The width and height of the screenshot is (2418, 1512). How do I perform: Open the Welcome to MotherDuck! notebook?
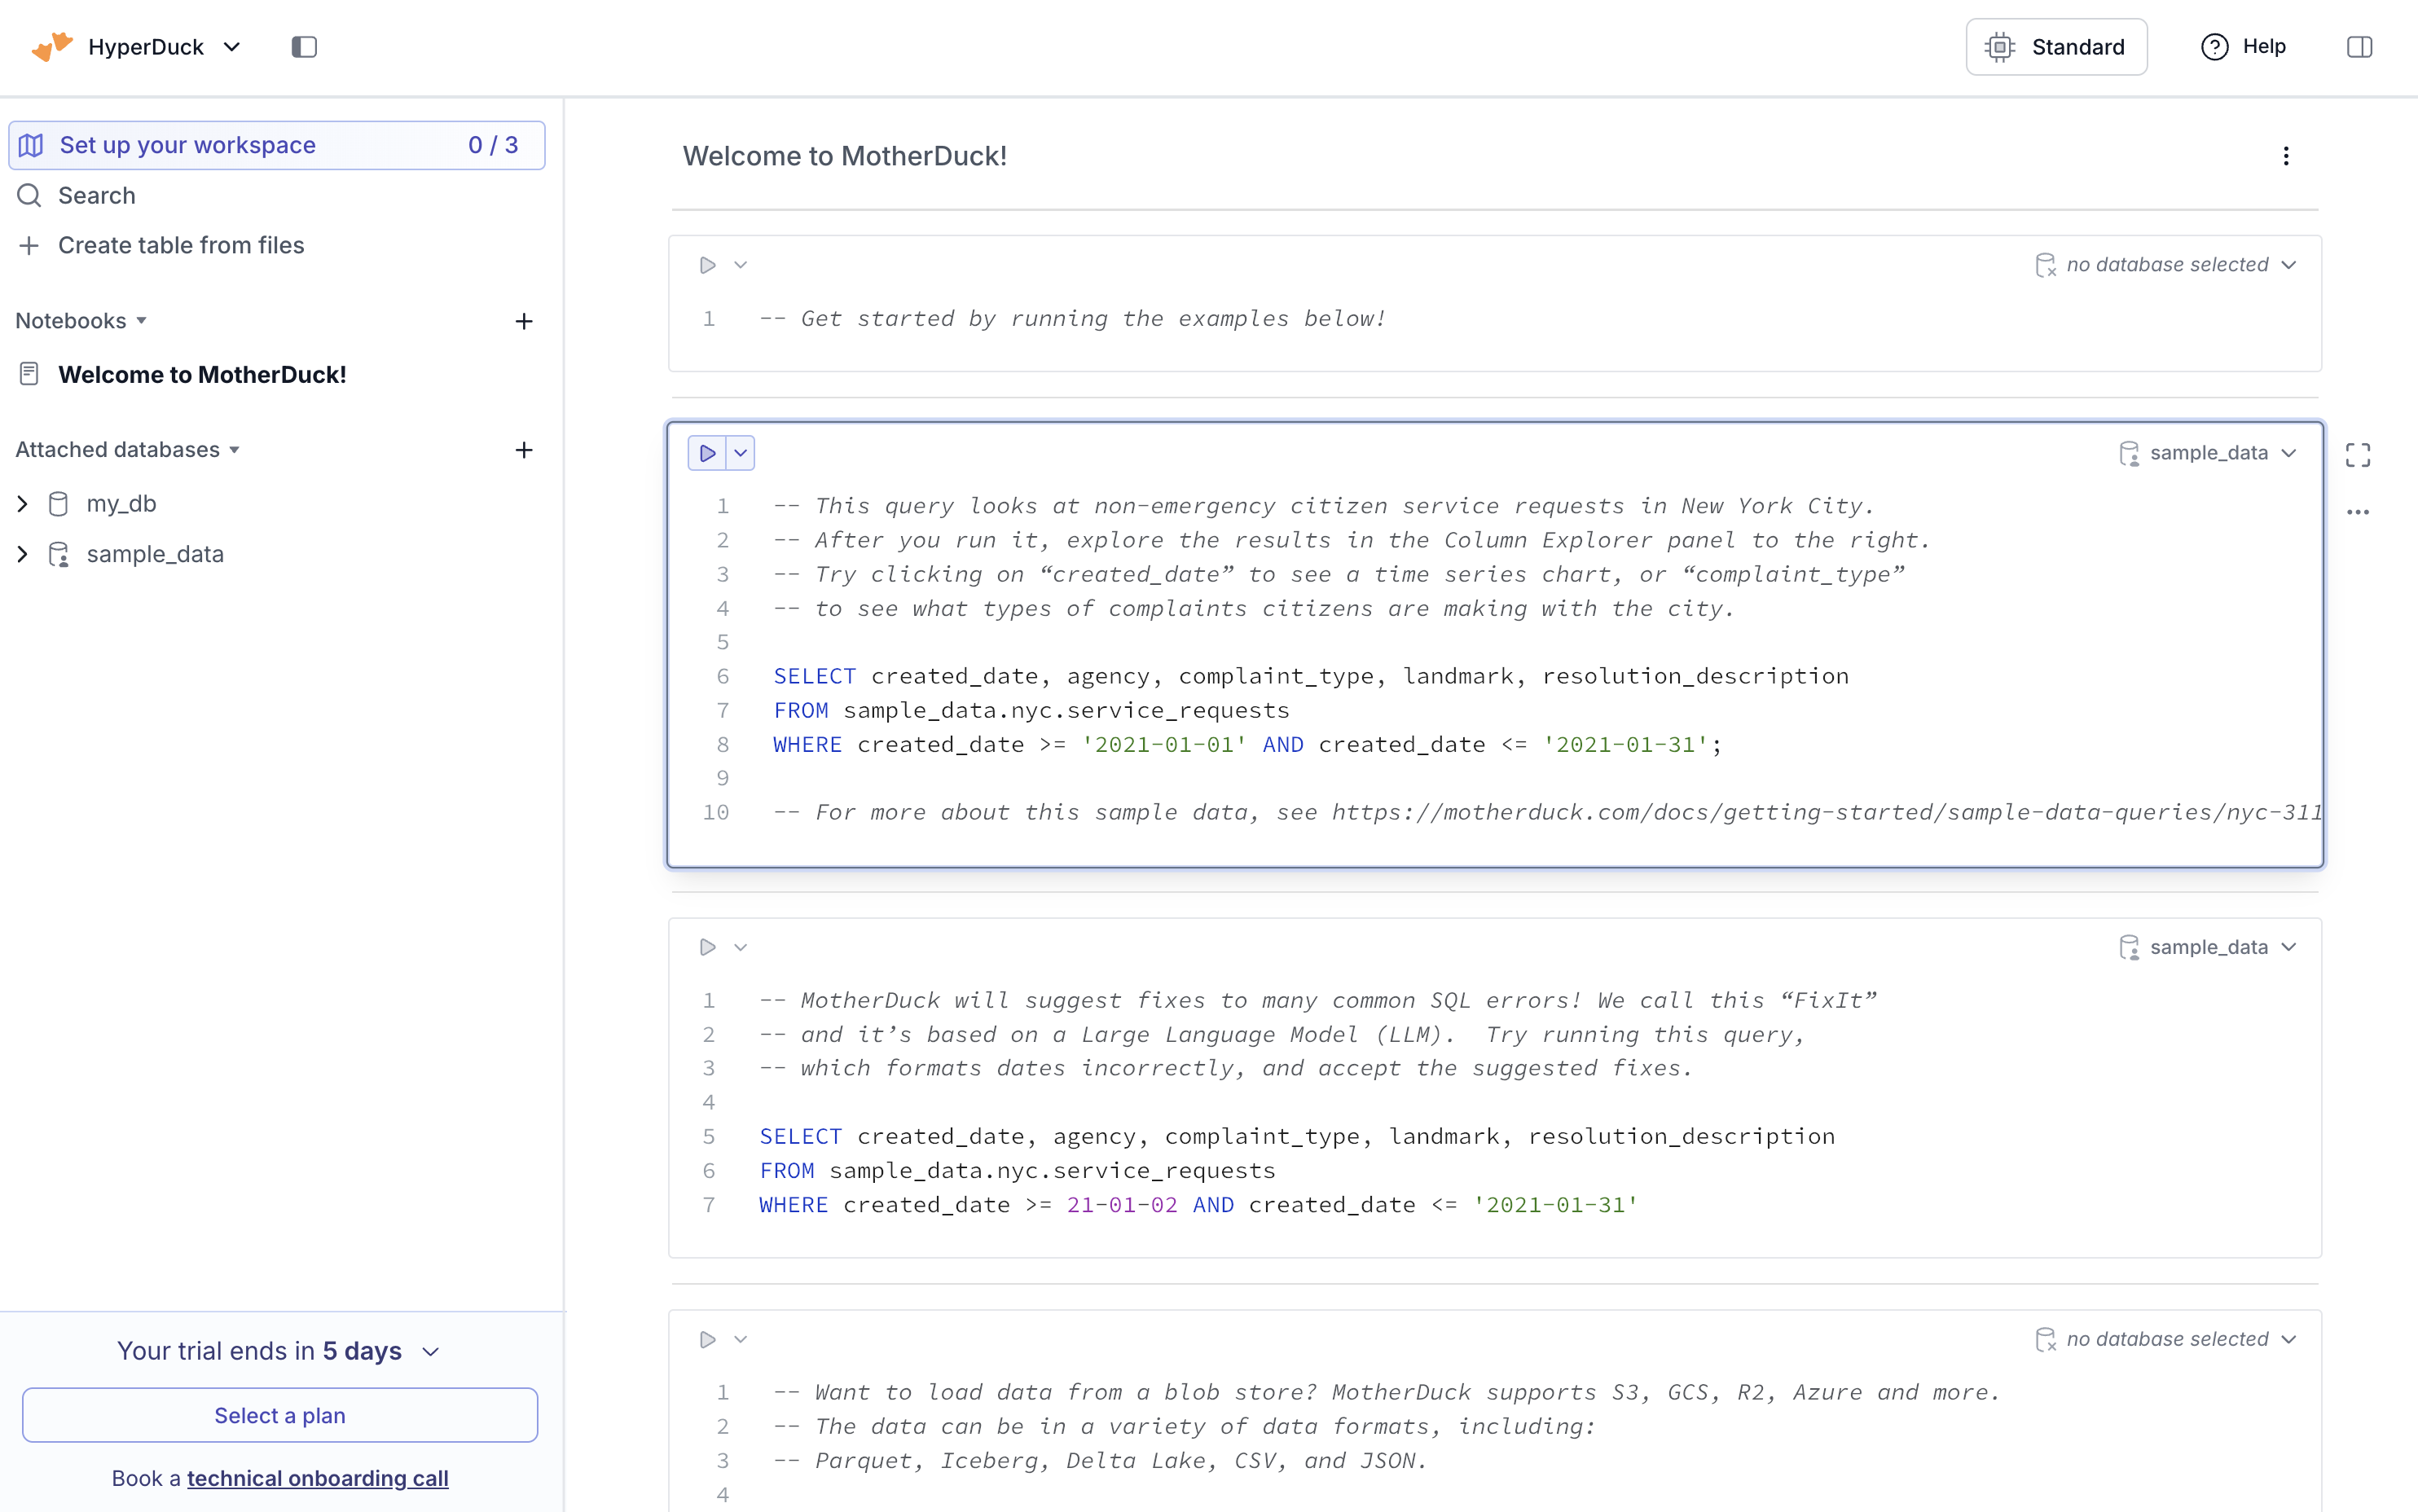coord(202,375)
